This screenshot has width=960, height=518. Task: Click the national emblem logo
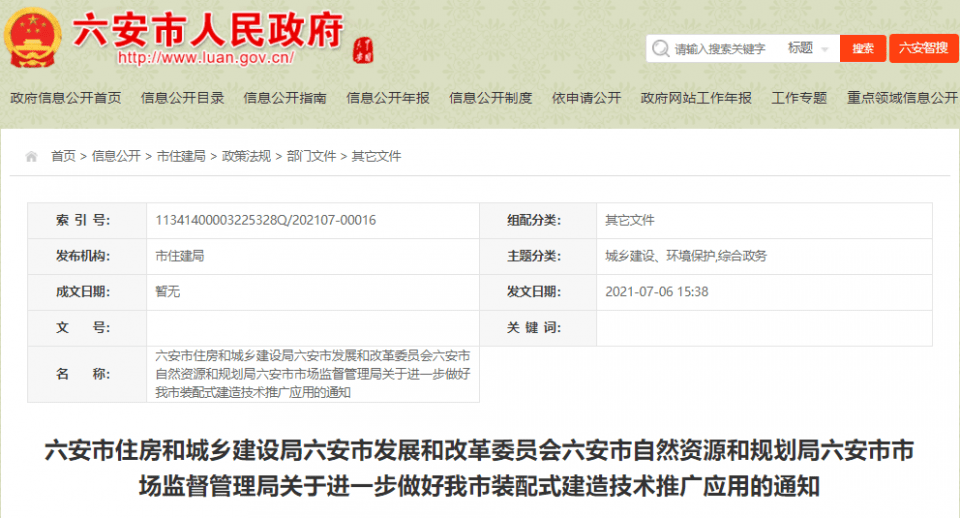(32, 38)
